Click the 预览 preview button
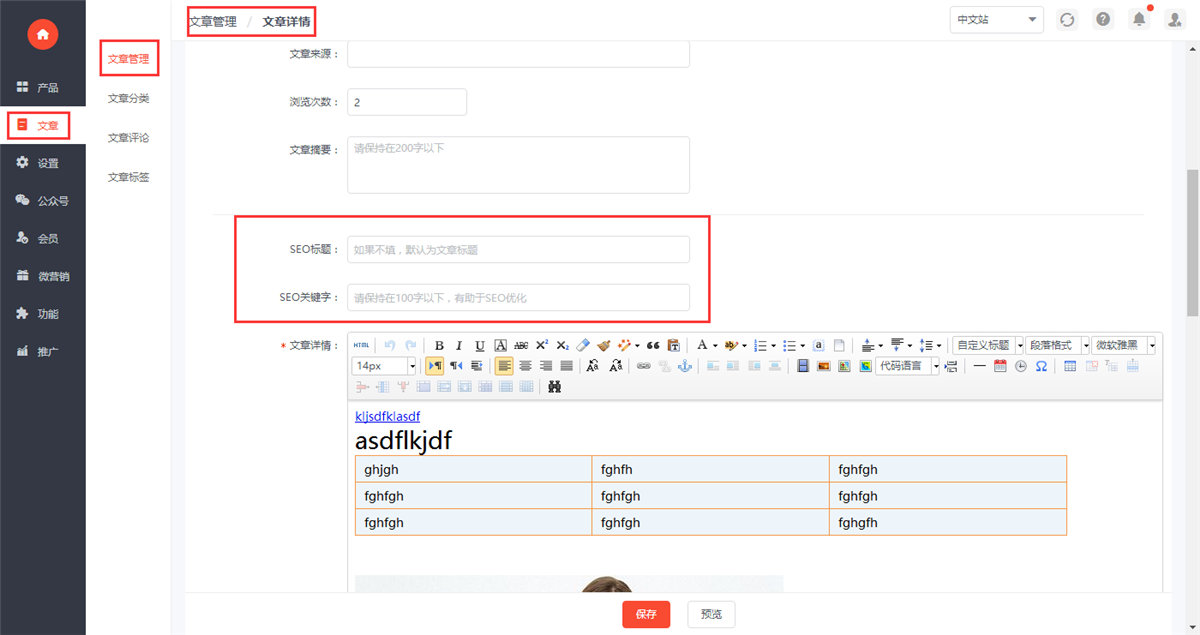Image resolution: width=1200 pixels, height=635 pixels. point(711,614)
